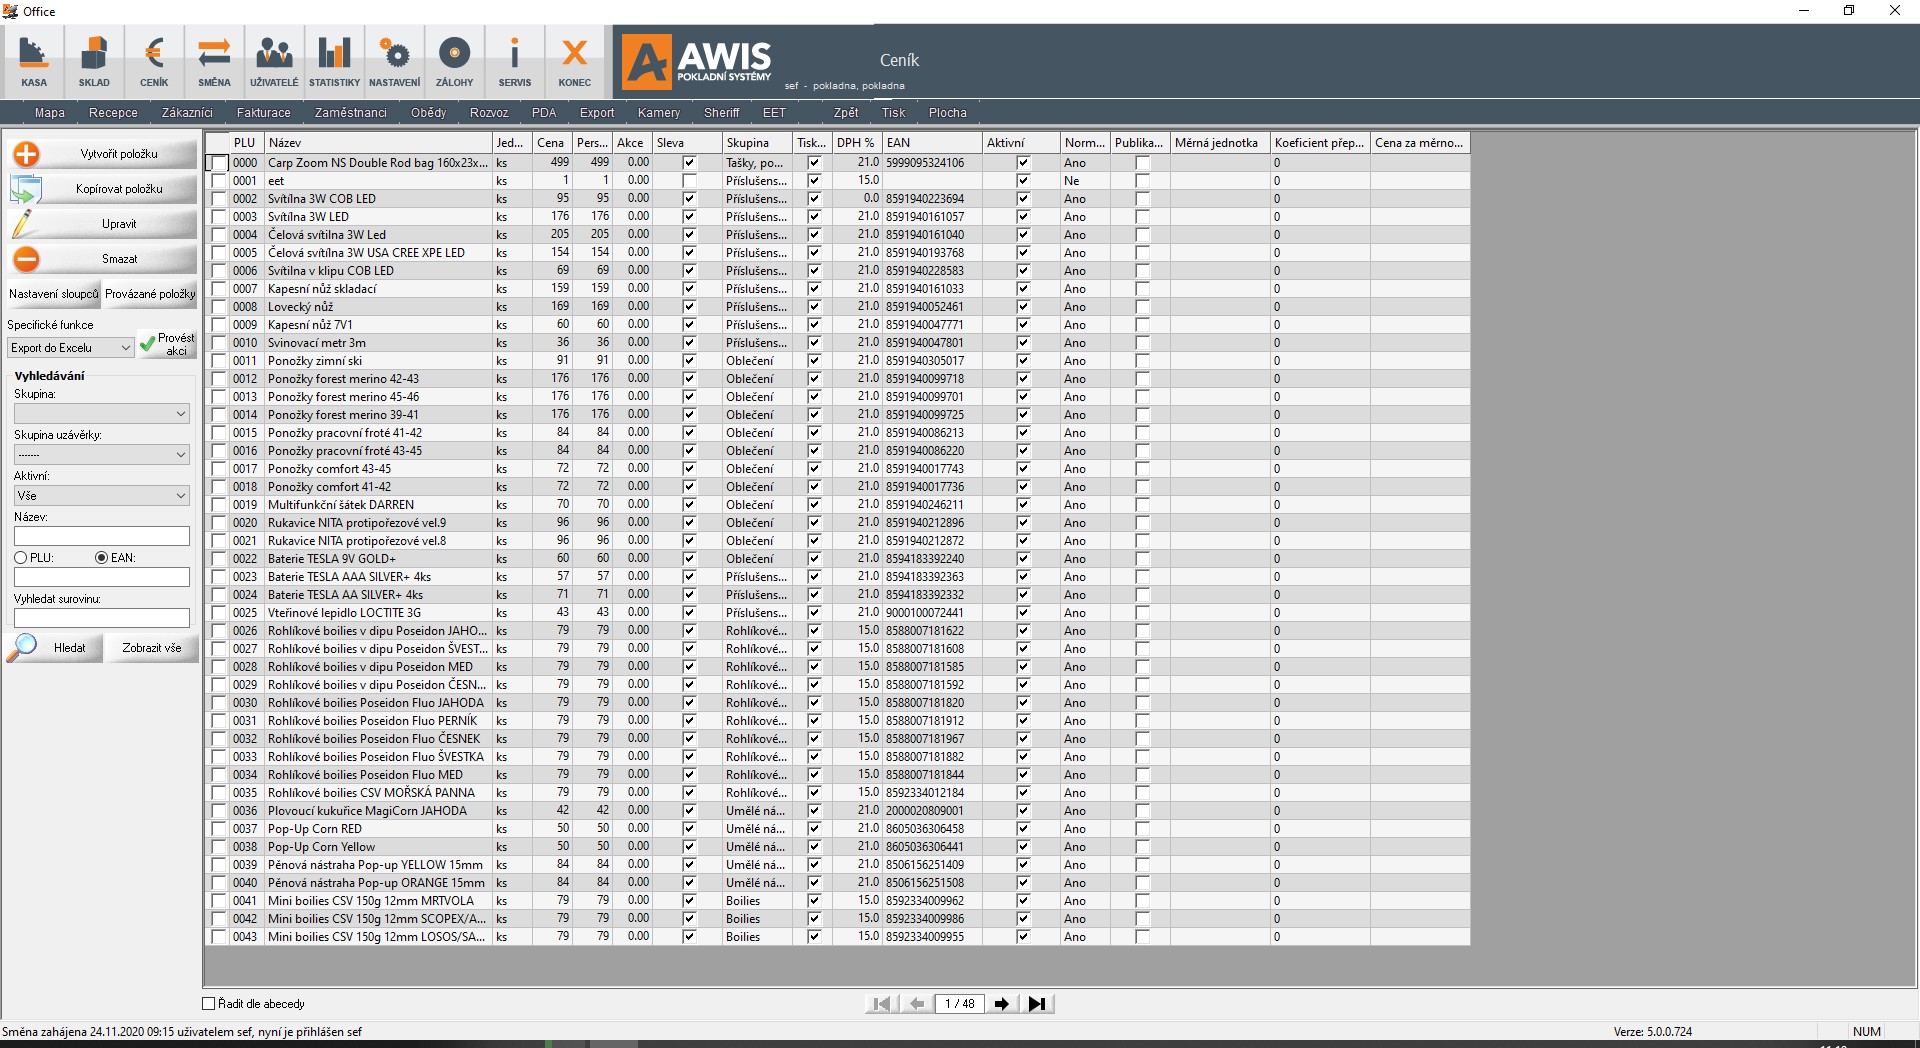This screenshot has height=1048, width=1920.
Task: Tick the row checkbox for PLU 0003
Action: [219, 217]
